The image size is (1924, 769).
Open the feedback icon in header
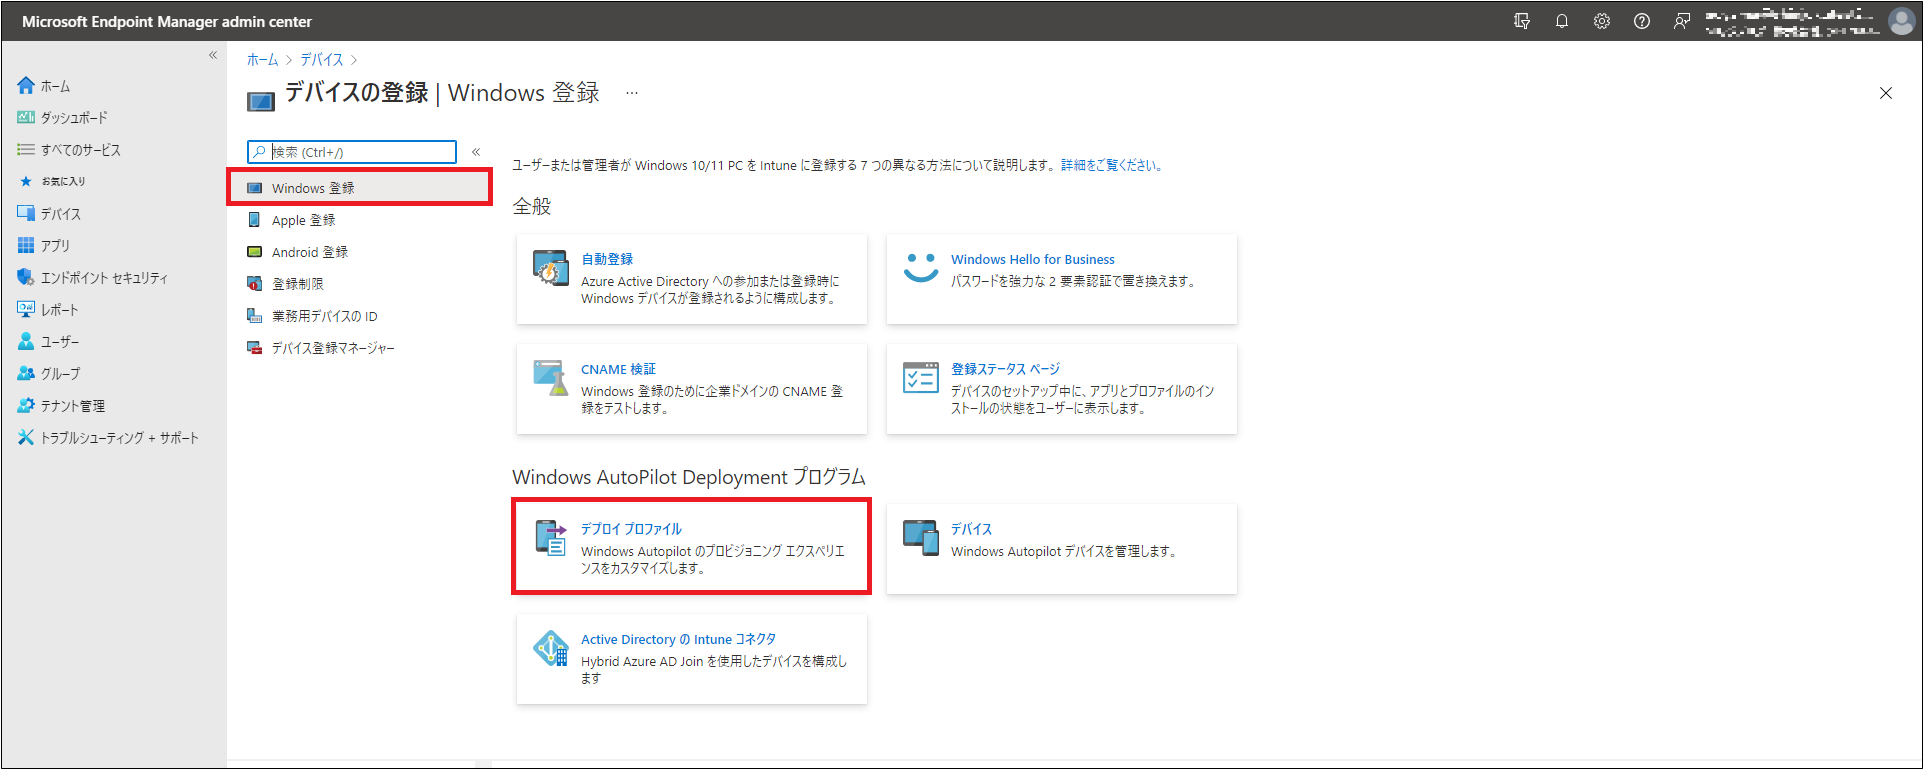(x=1682, y=21)
